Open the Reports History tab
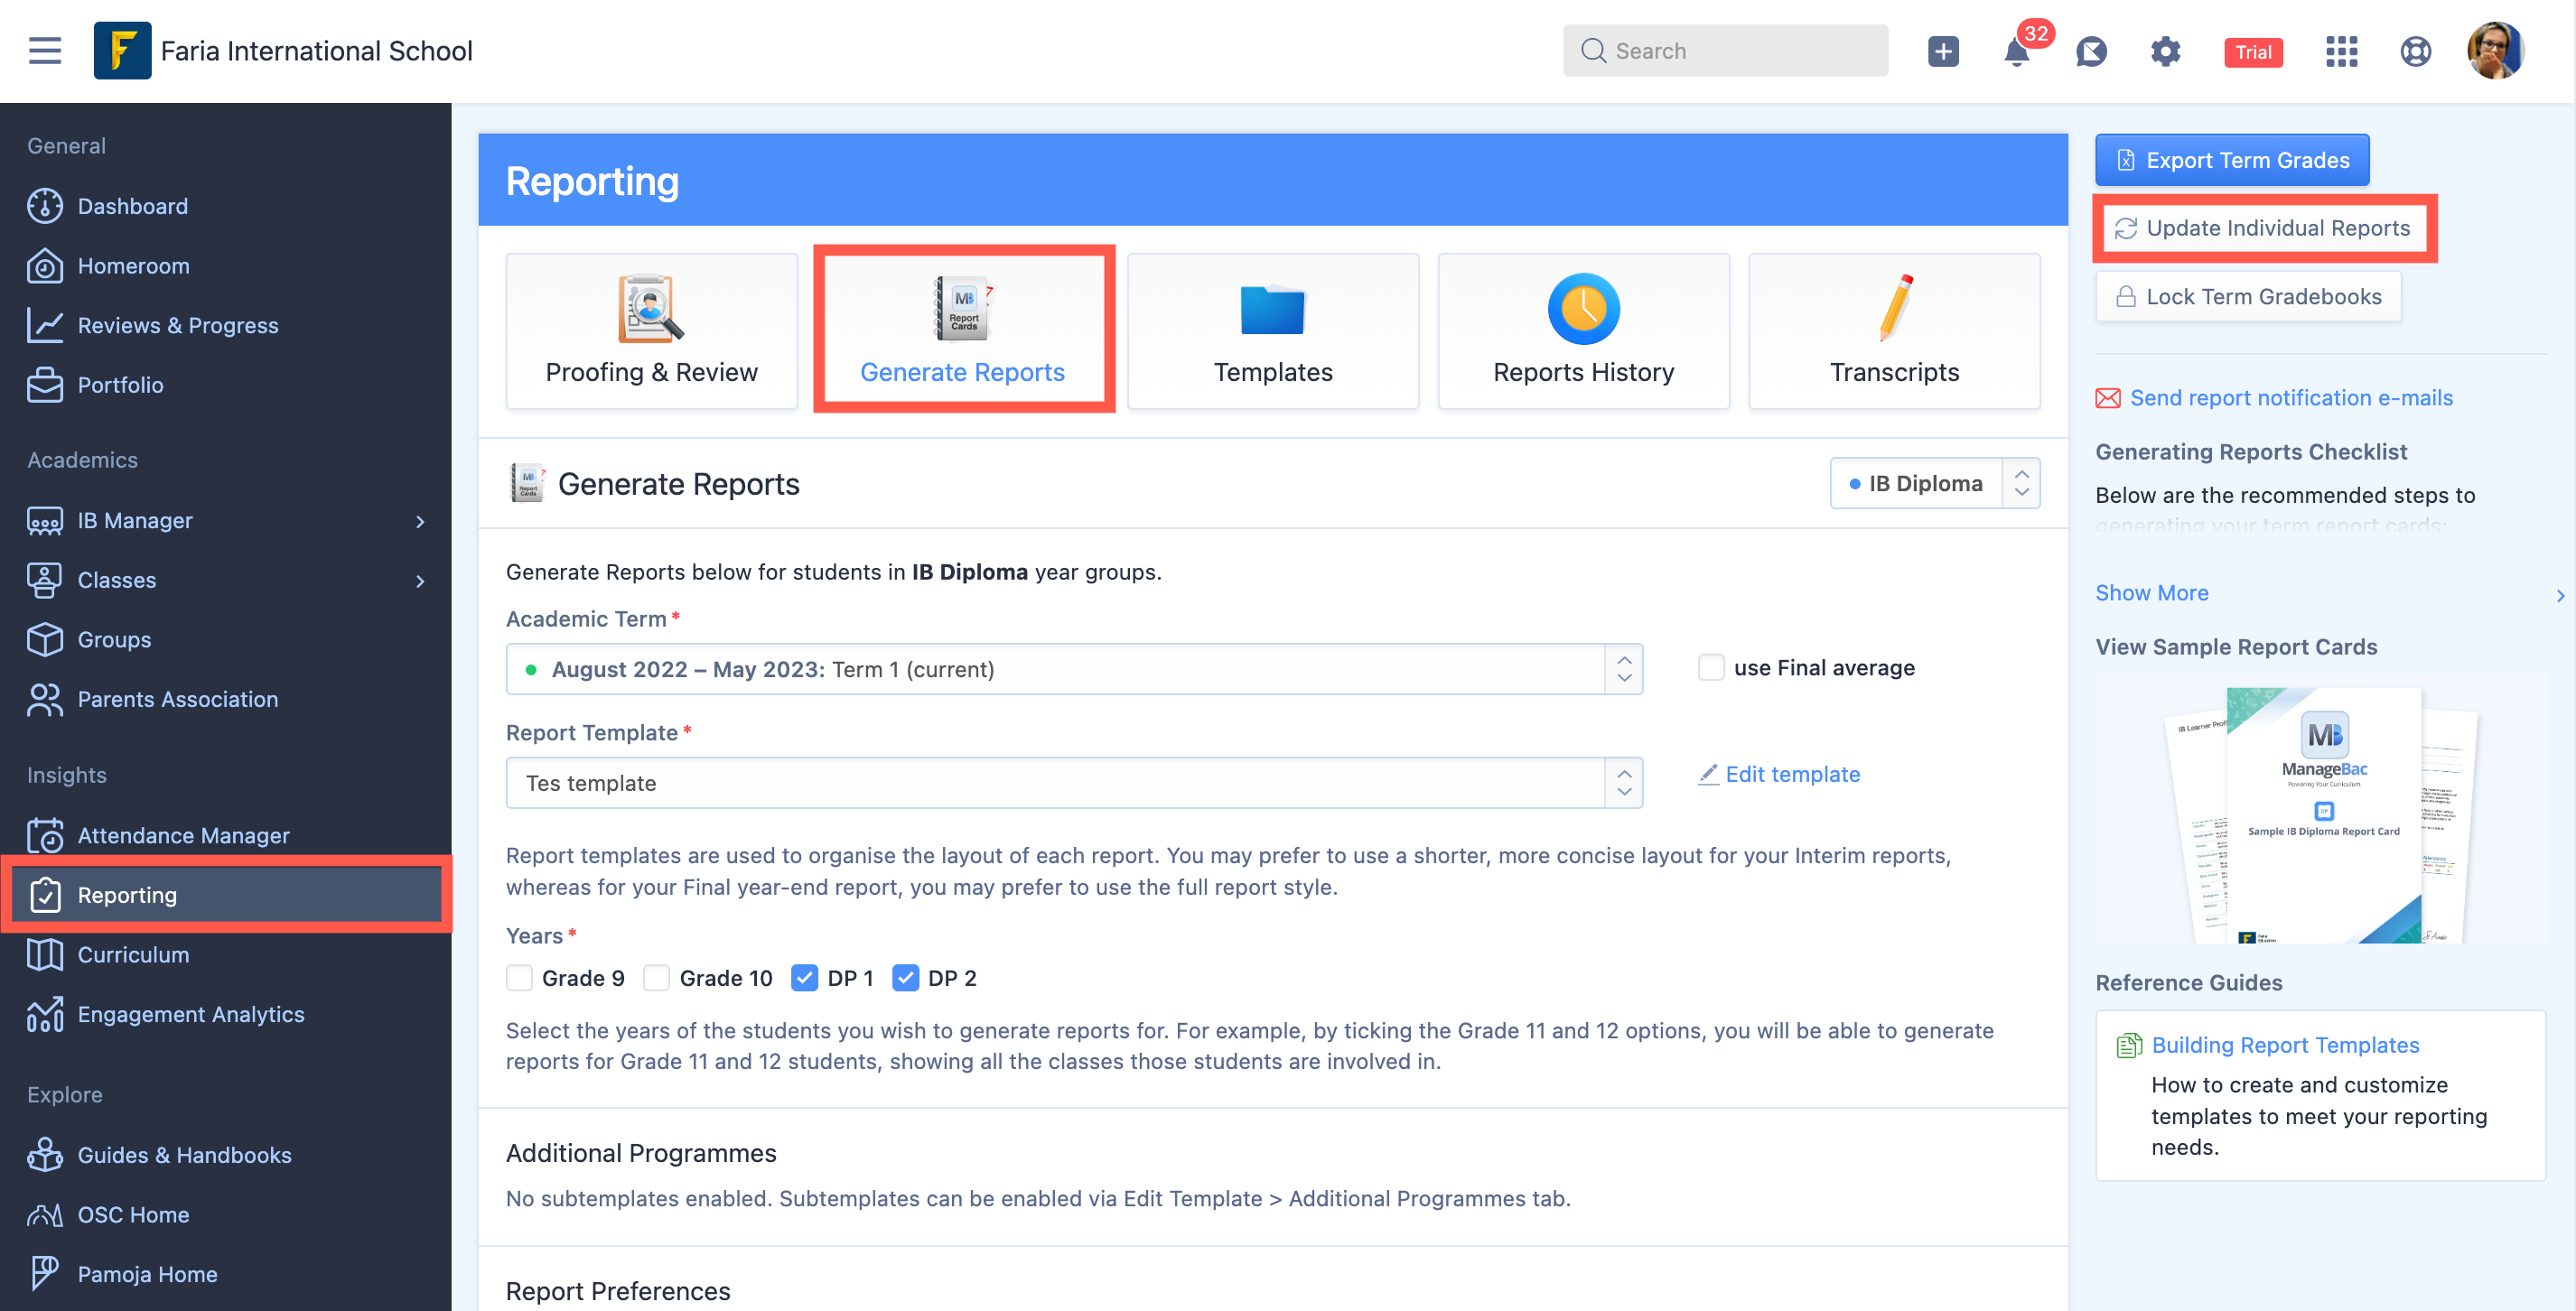Viewport: 2576px width, 1311px height. tap(1583, 331)
